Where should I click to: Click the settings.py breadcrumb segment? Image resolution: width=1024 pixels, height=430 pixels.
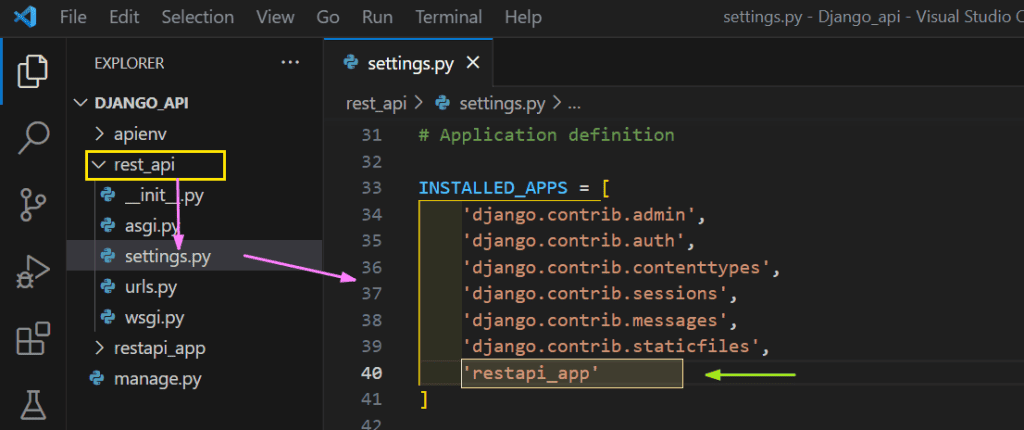click(502, 103)
